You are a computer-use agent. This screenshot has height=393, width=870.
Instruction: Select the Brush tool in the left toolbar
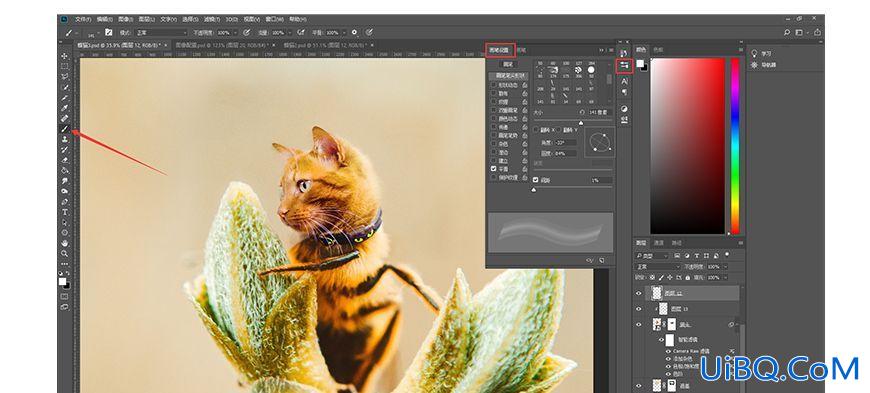pos(65,129)
